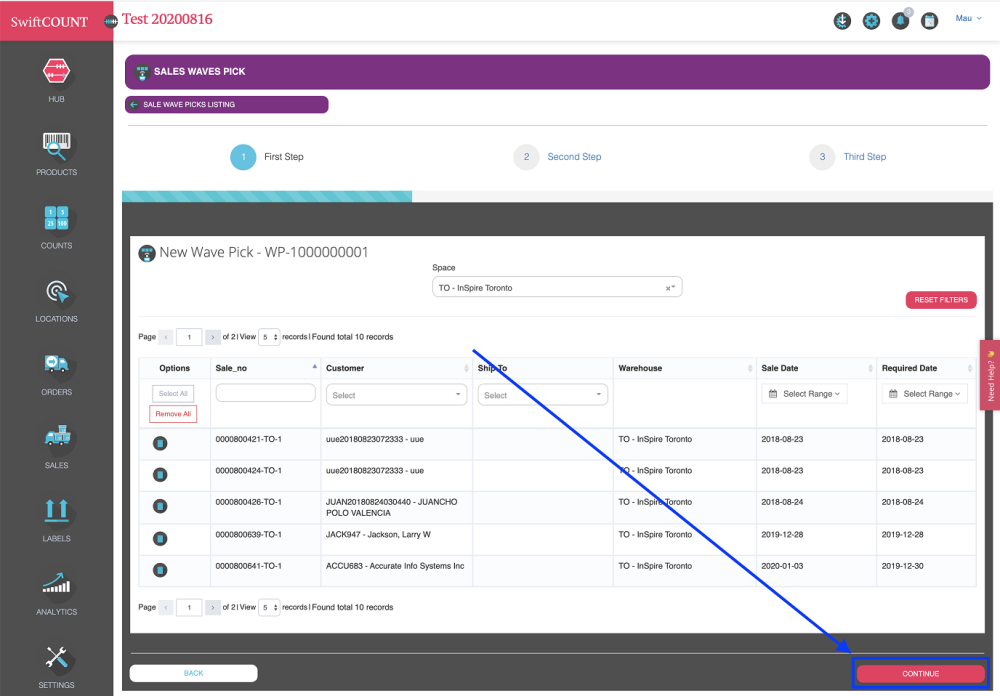Click the CONTINUE button
Screen dimensions: 1000x696
point(920,674)
